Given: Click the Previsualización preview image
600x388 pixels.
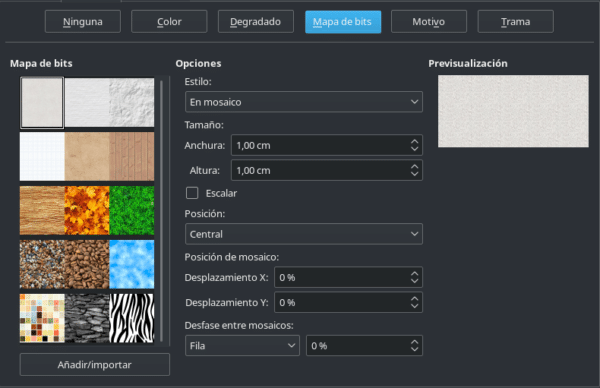Looking at the screenshot, I should (x=513, y=111).
